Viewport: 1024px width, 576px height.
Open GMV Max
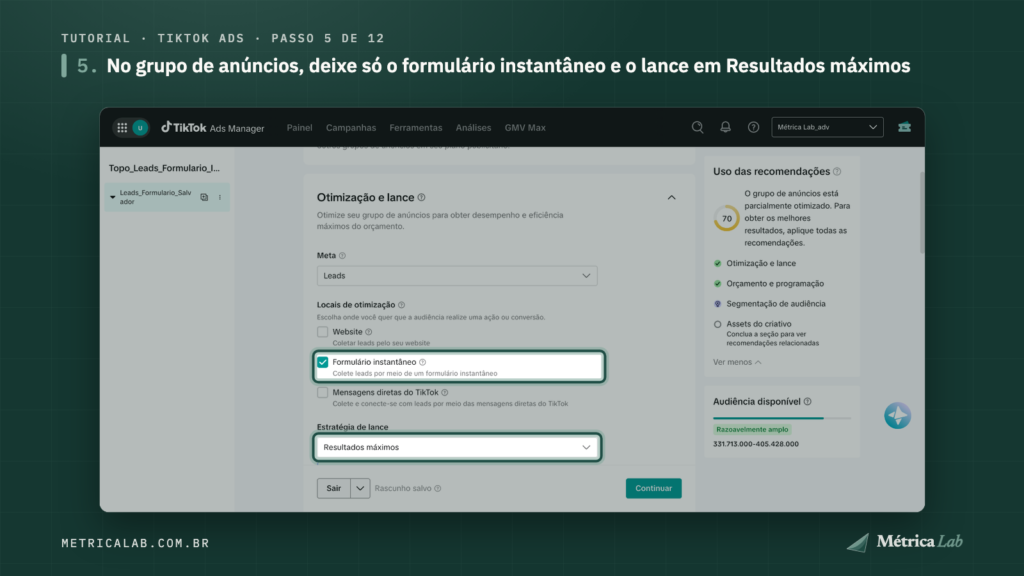point(525,128)
